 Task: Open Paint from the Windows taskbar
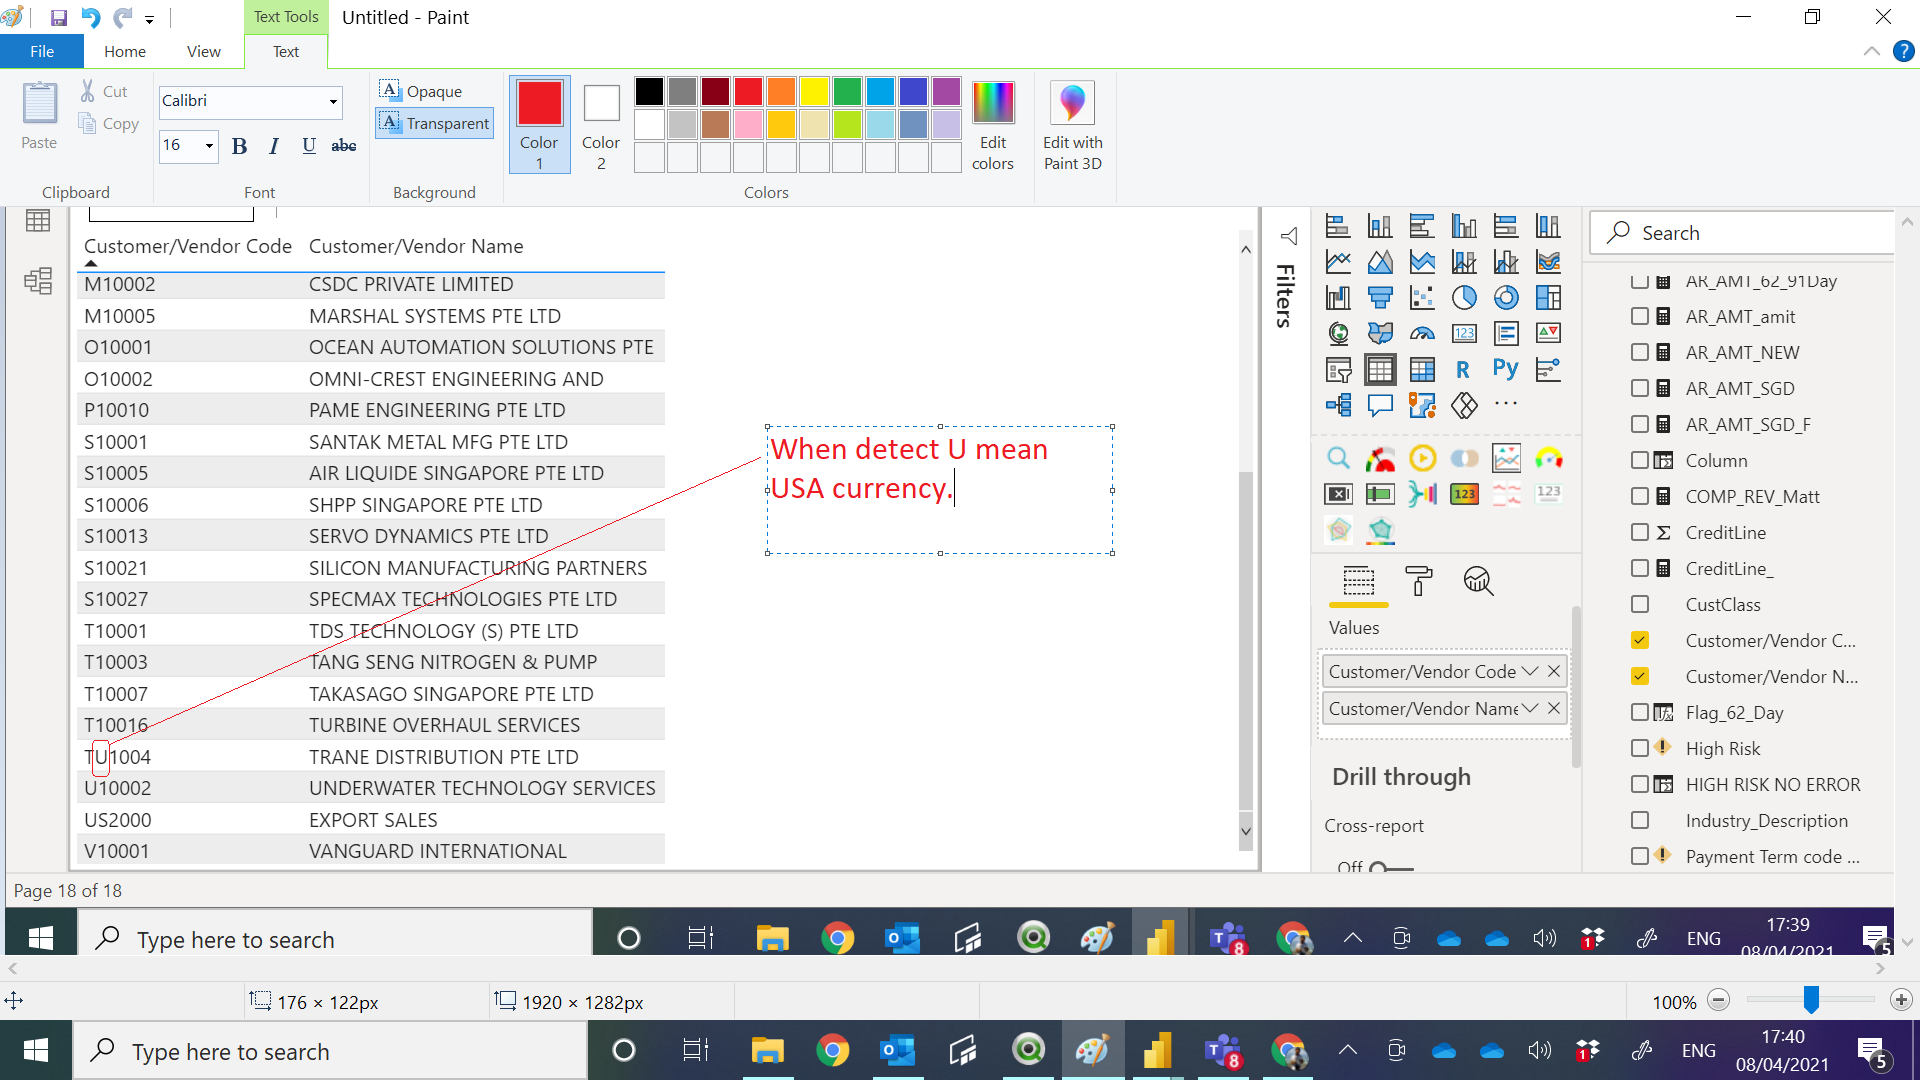(x=1092, y=1050)
